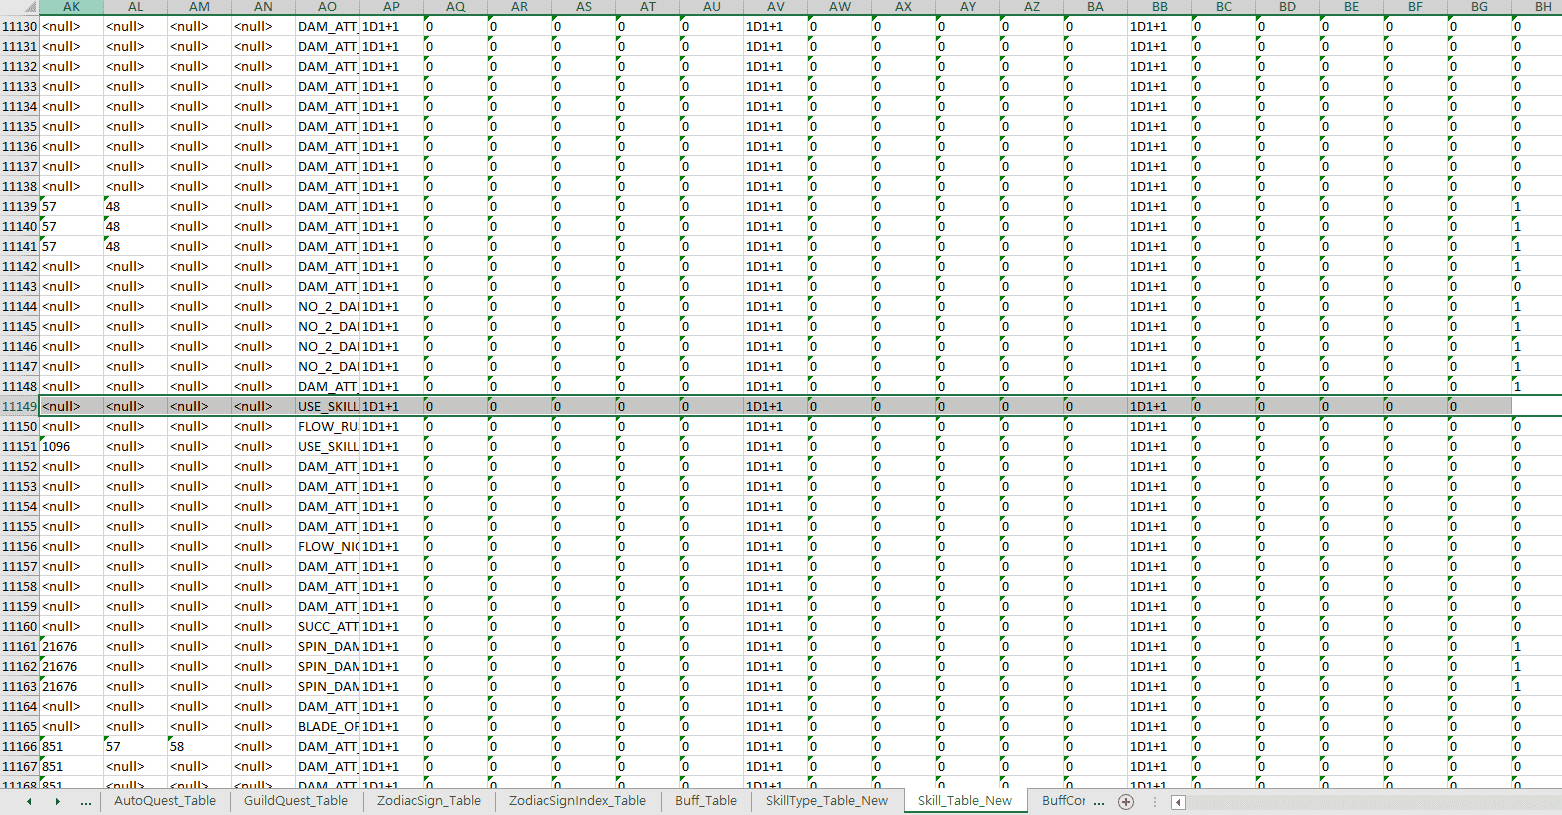Select the active Skill_Table_New sheet tab
This screenshot has height=815, width=1562.
965,801
